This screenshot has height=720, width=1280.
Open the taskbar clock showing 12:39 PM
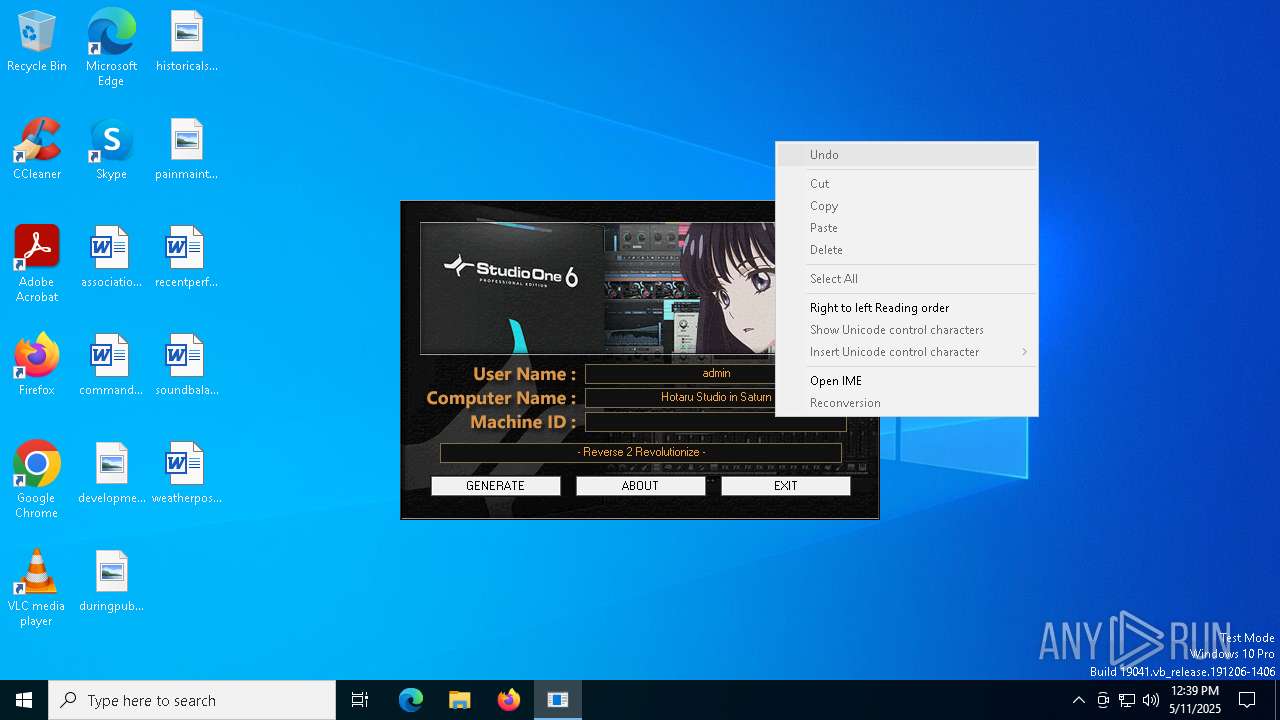coord(1195,700)
